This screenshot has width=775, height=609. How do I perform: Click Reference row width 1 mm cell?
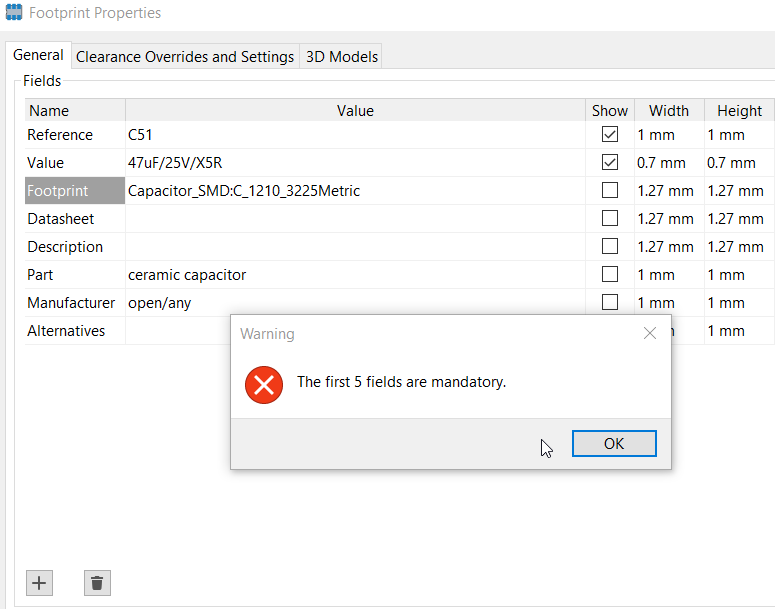tap(669, 135)
